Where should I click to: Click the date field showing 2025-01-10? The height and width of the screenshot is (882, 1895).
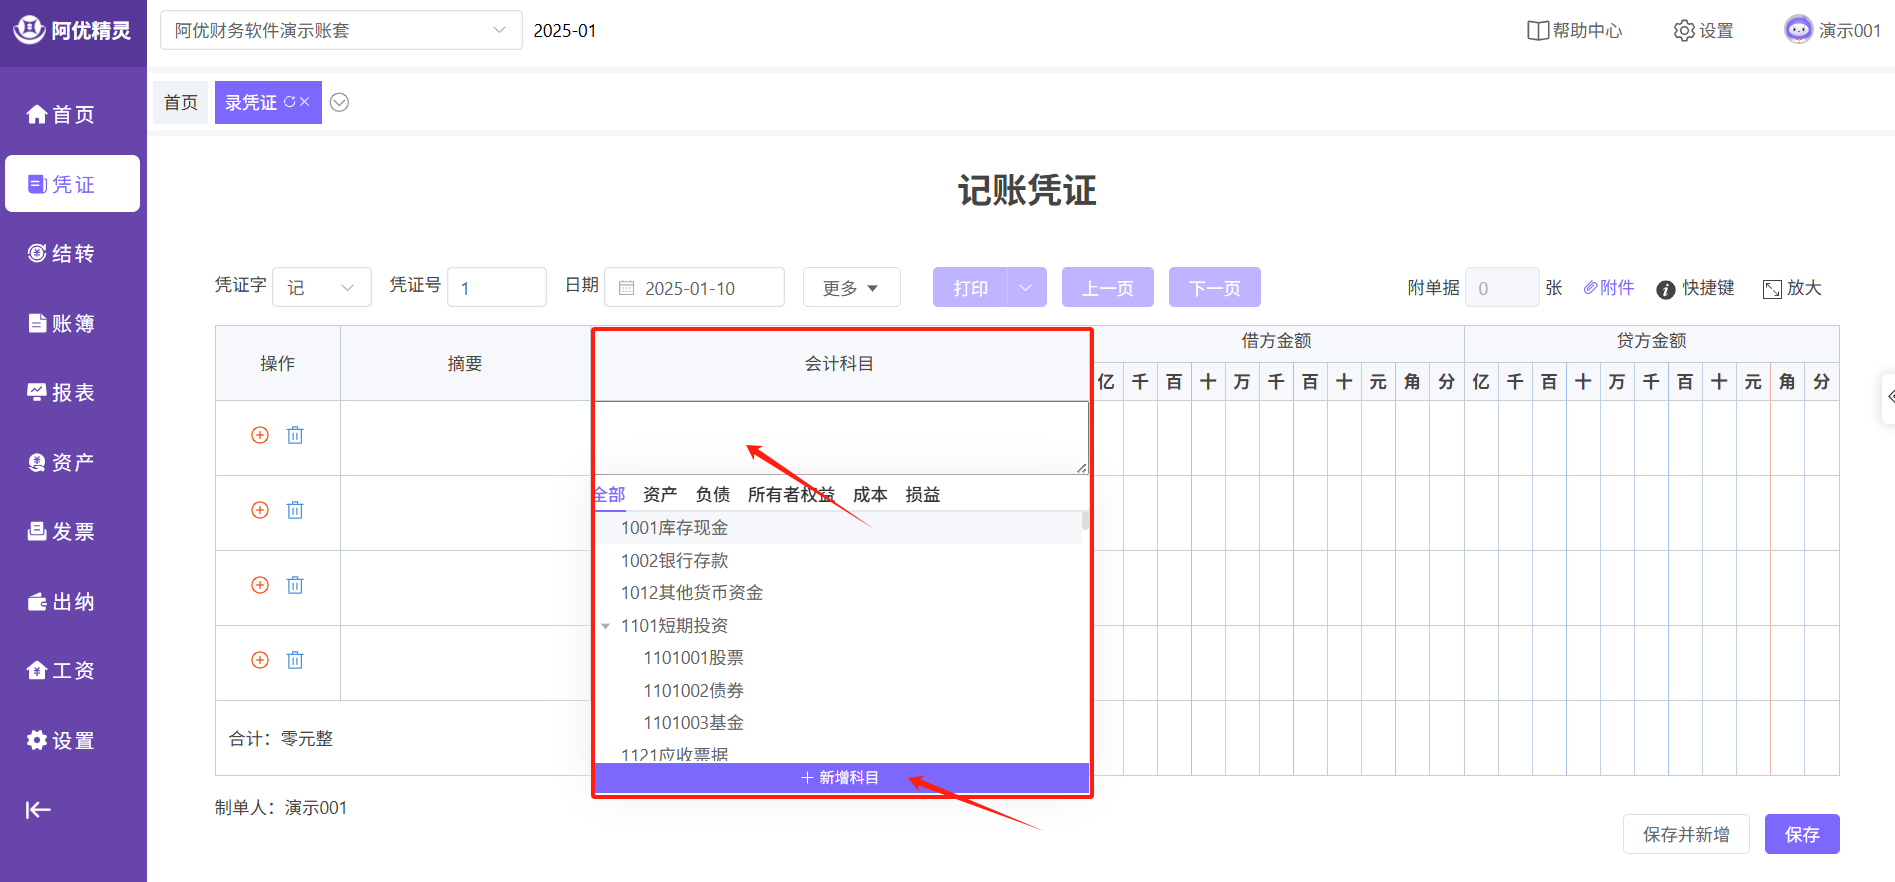tap(694, 288)
